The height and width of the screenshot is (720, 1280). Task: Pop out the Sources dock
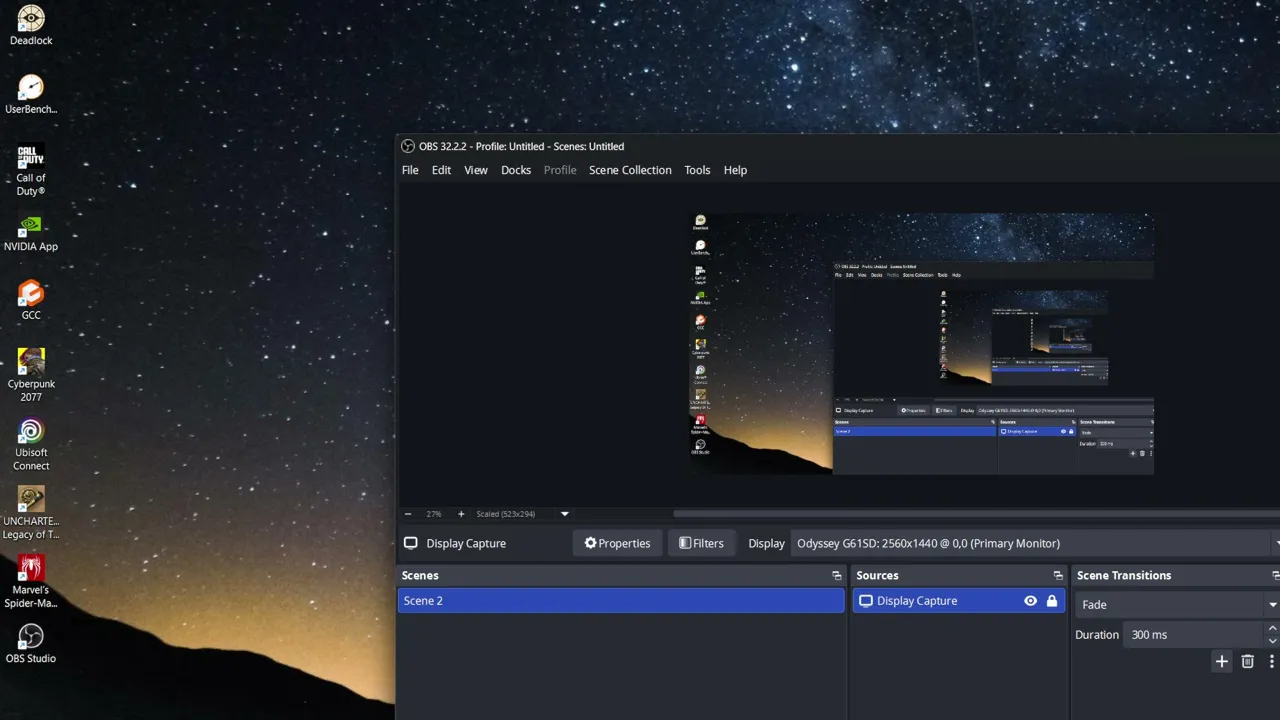(1058, 576)
